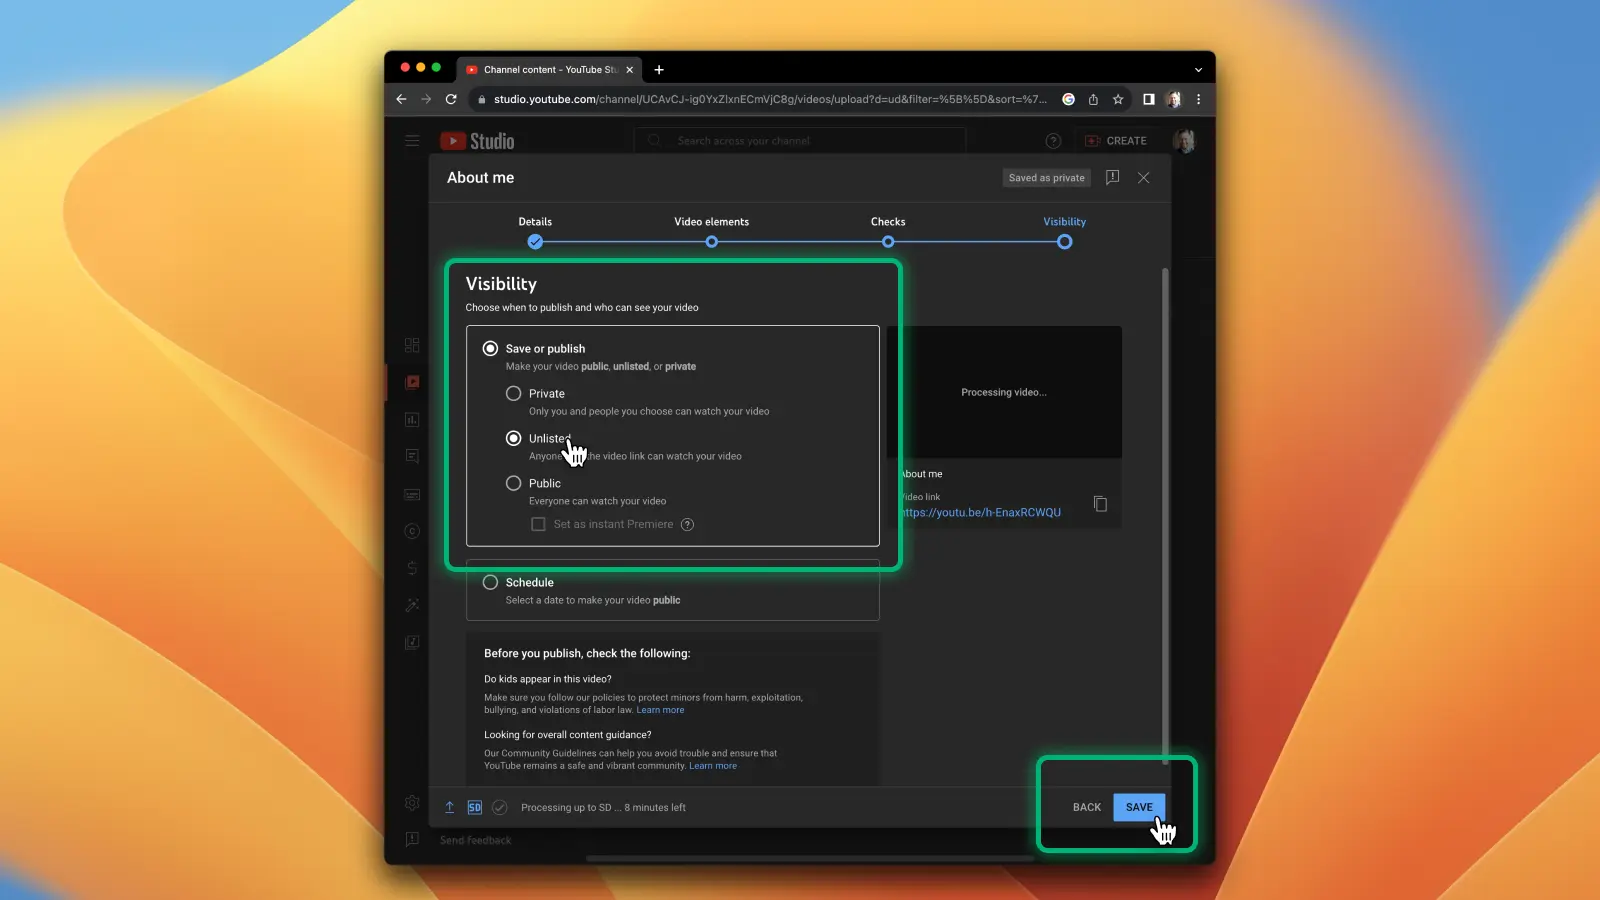Go to the Visibility step
The width and height of the screenshot is (1600, 900).
tap(1064, 232)
